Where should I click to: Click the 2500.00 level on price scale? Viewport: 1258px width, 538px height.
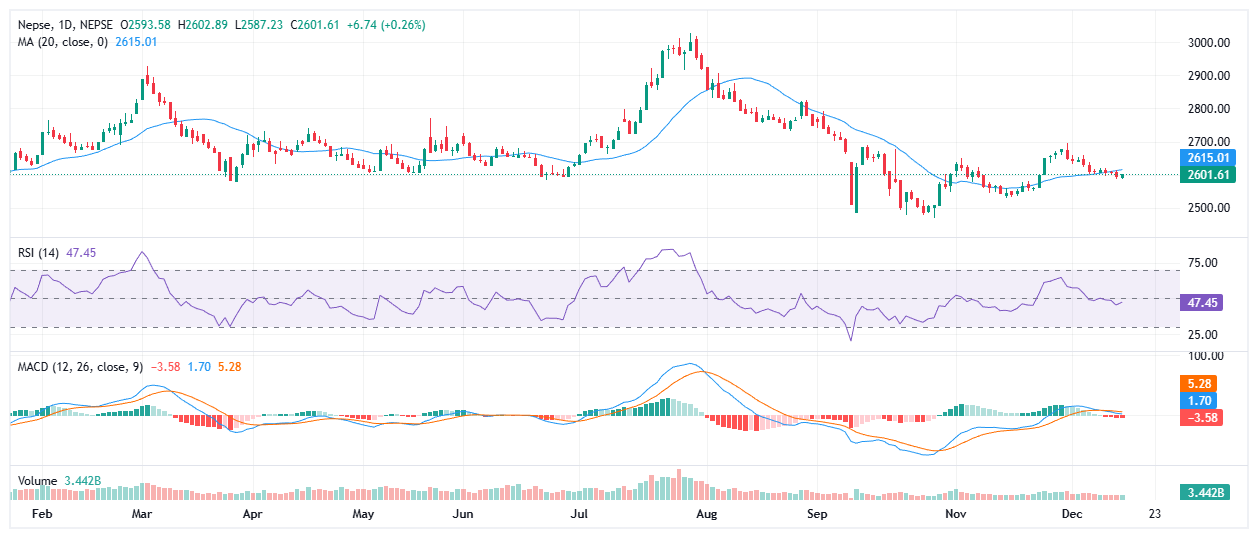pos(1208,208)
